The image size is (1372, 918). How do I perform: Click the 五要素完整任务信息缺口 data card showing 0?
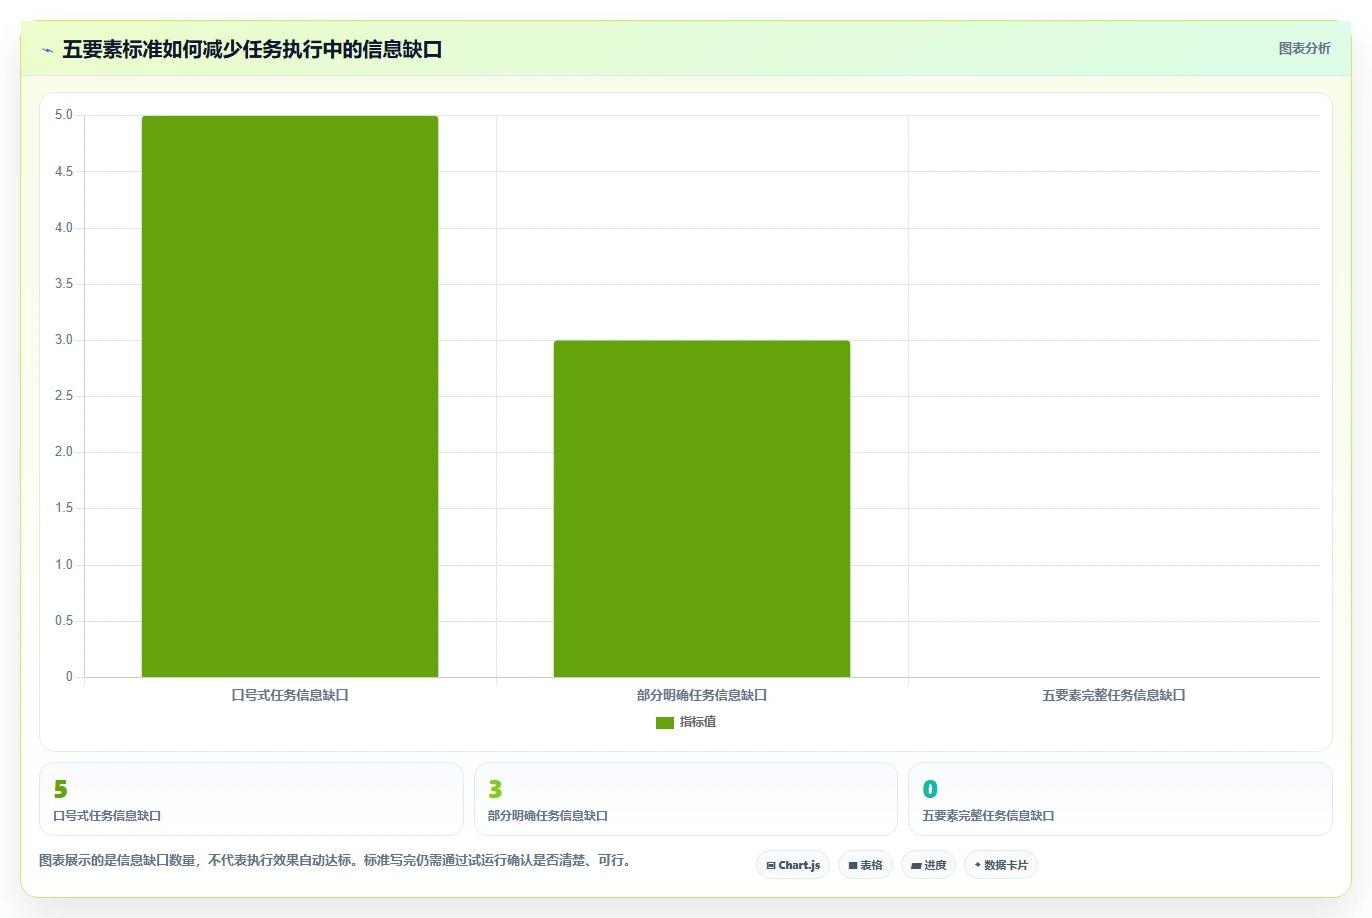(1120, 799)
